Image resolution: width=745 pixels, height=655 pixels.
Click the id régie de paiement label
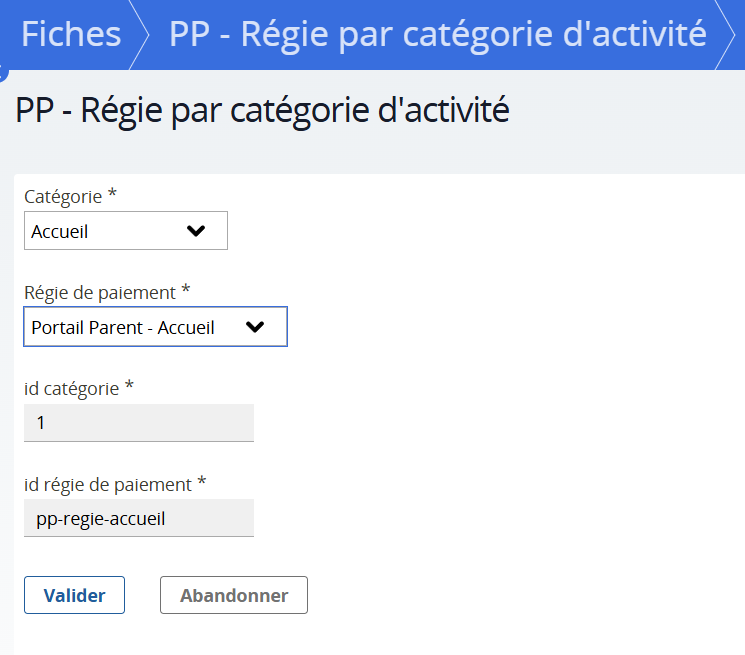coord(107,484)
